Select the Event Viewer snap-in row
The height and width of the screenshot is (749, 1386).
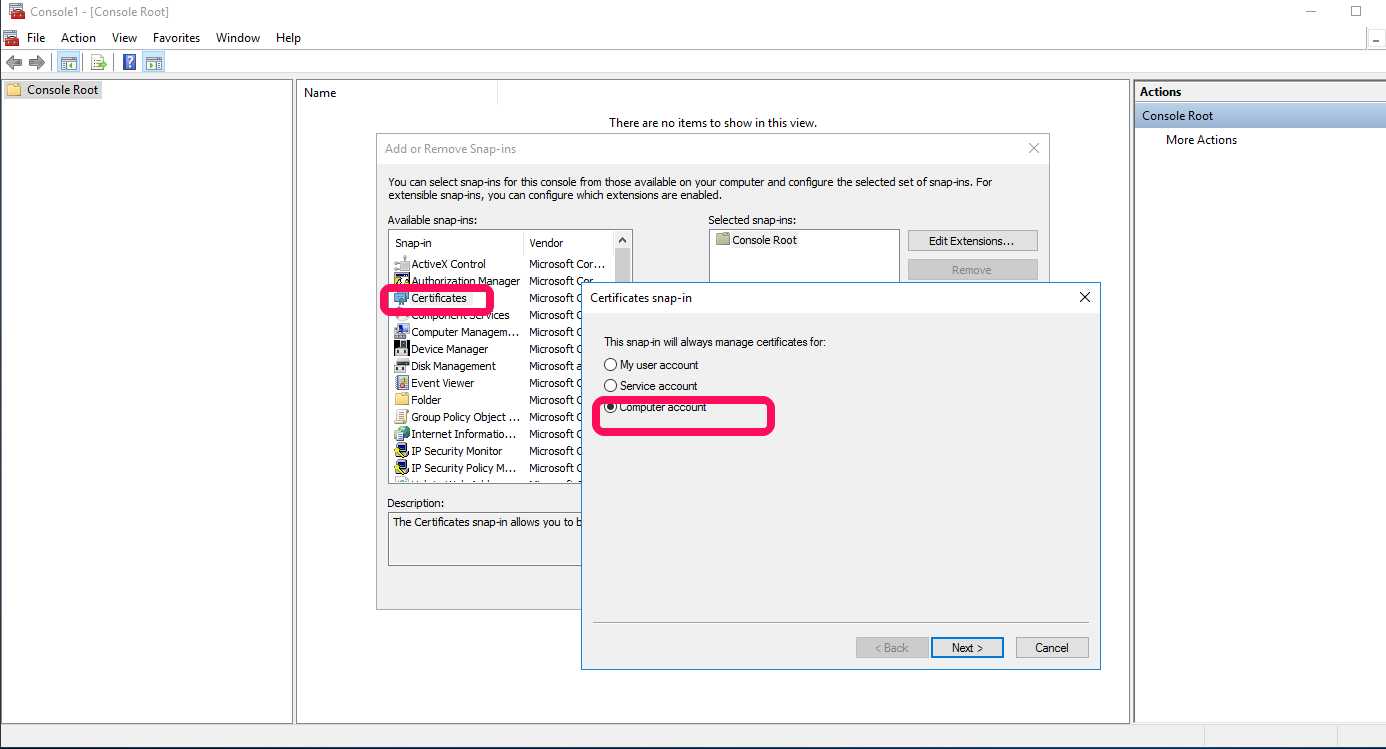tap(487, 383)
